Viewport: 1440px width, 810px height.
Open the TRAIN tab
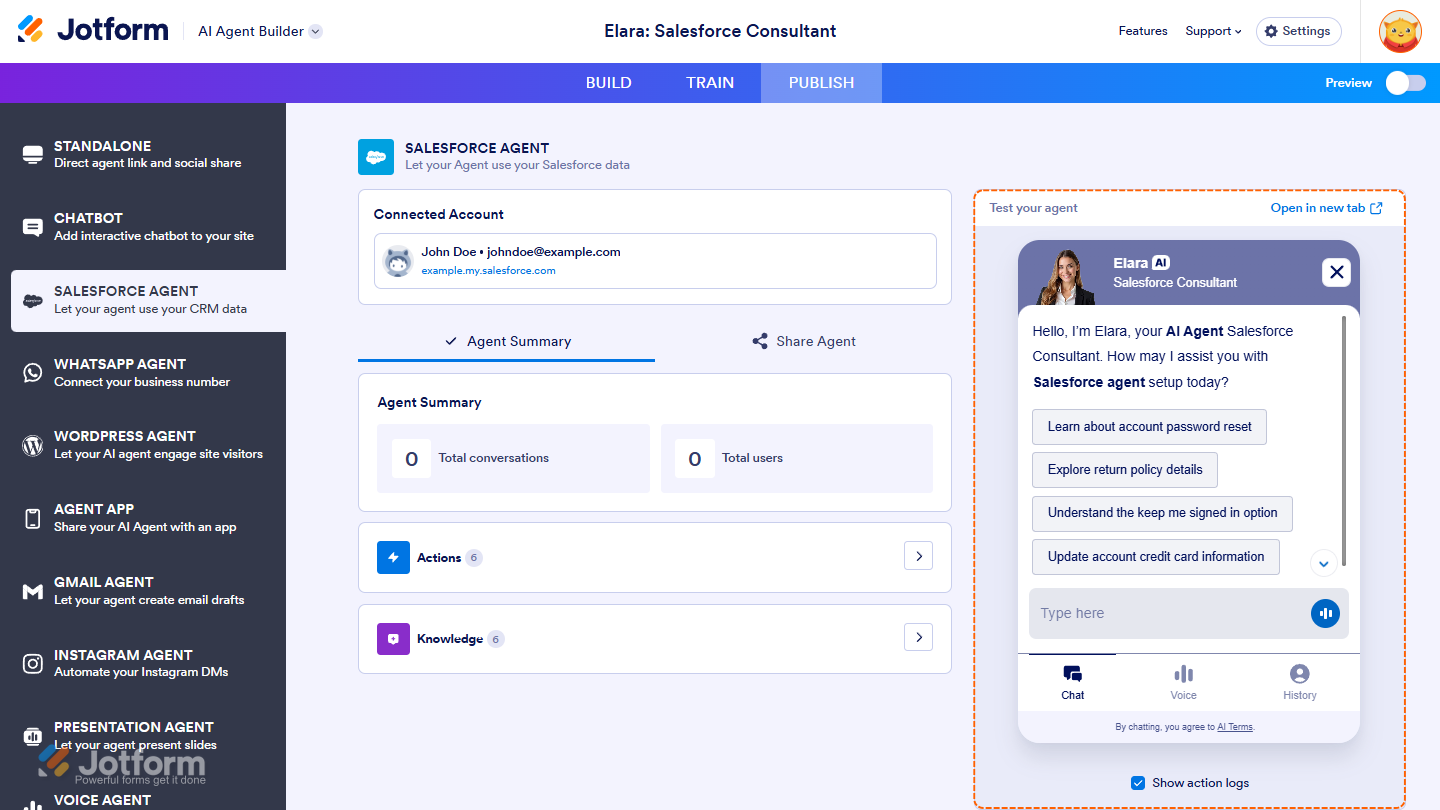pos(710,83)
